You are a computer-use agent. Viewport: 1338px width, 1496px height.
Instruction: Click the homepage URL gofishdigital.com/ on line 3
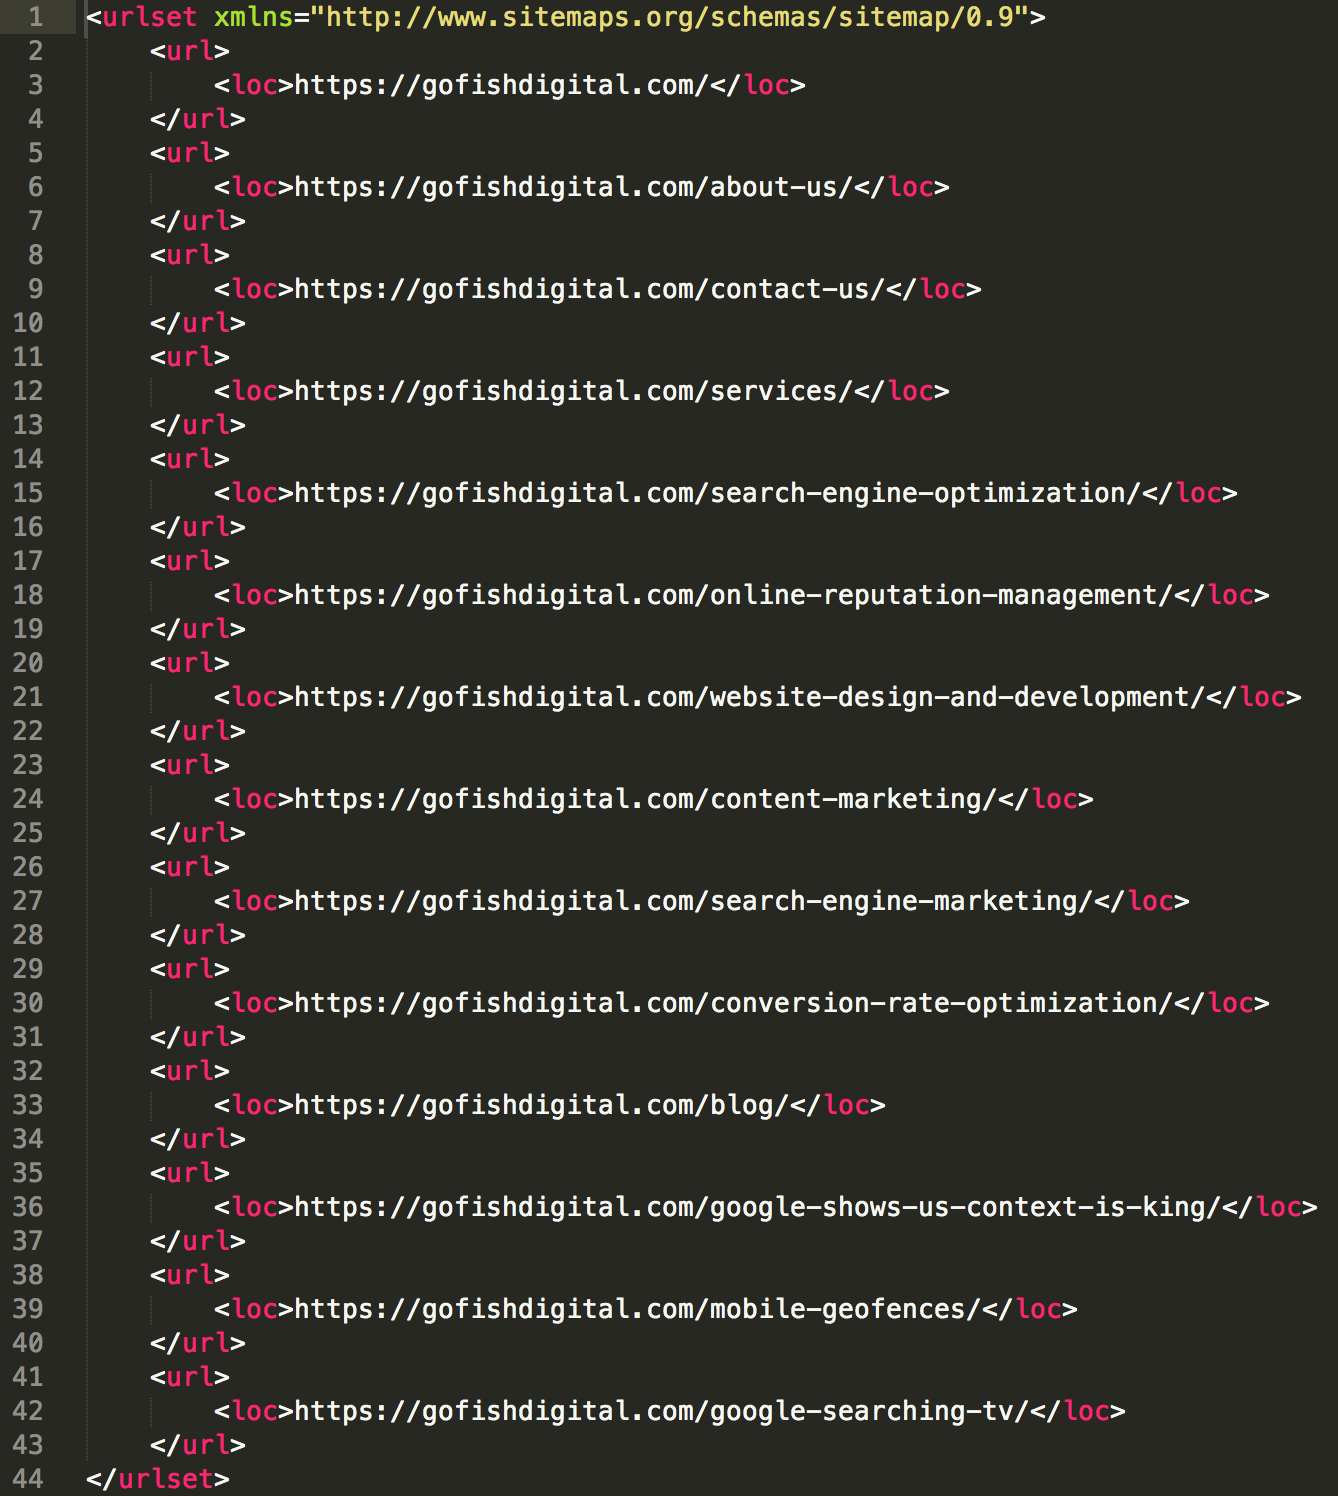[501, 85]
